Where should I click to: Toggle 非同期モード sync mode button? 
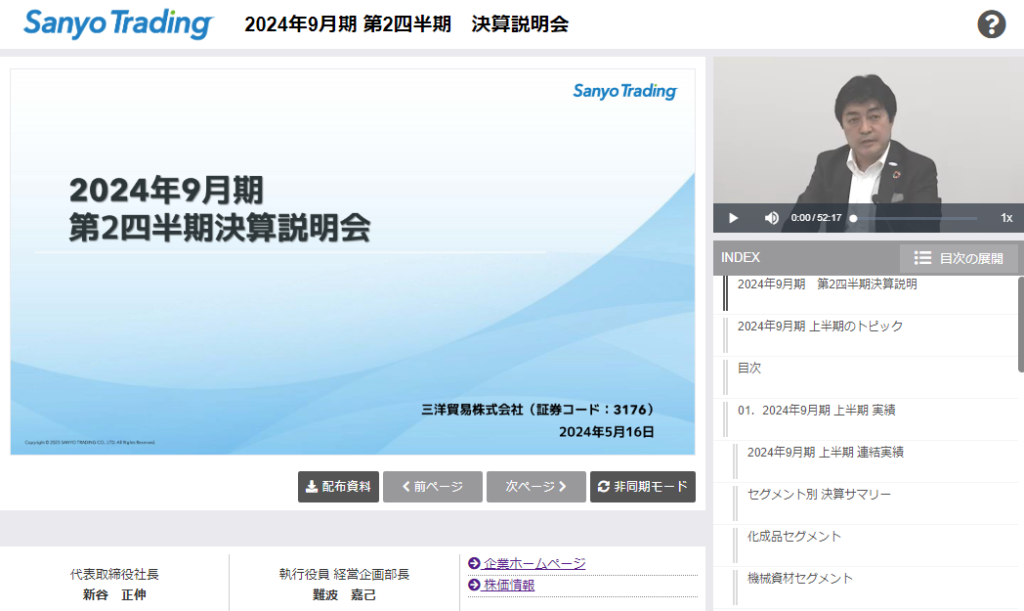tap(643, 486)
